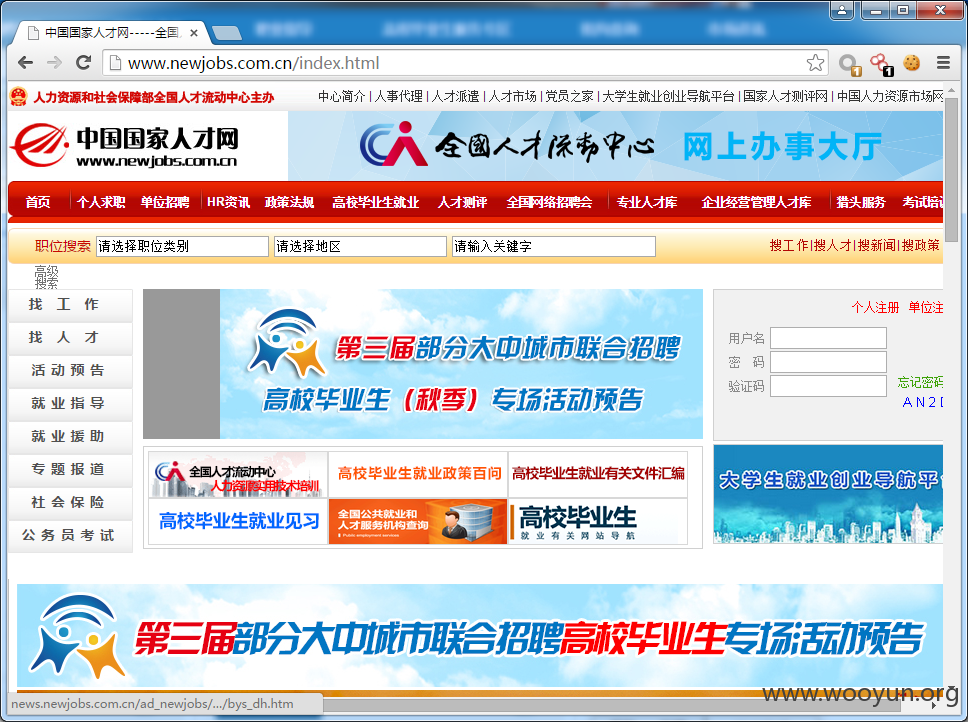Click the vertical scrollbar thumb
This screenshot has width=968, height=722.
(951, 170)
